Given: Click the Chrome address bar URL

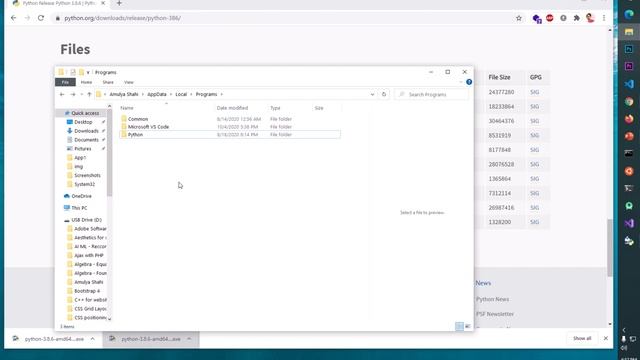Looking at the screenshot, I should [x=122, y=18].
